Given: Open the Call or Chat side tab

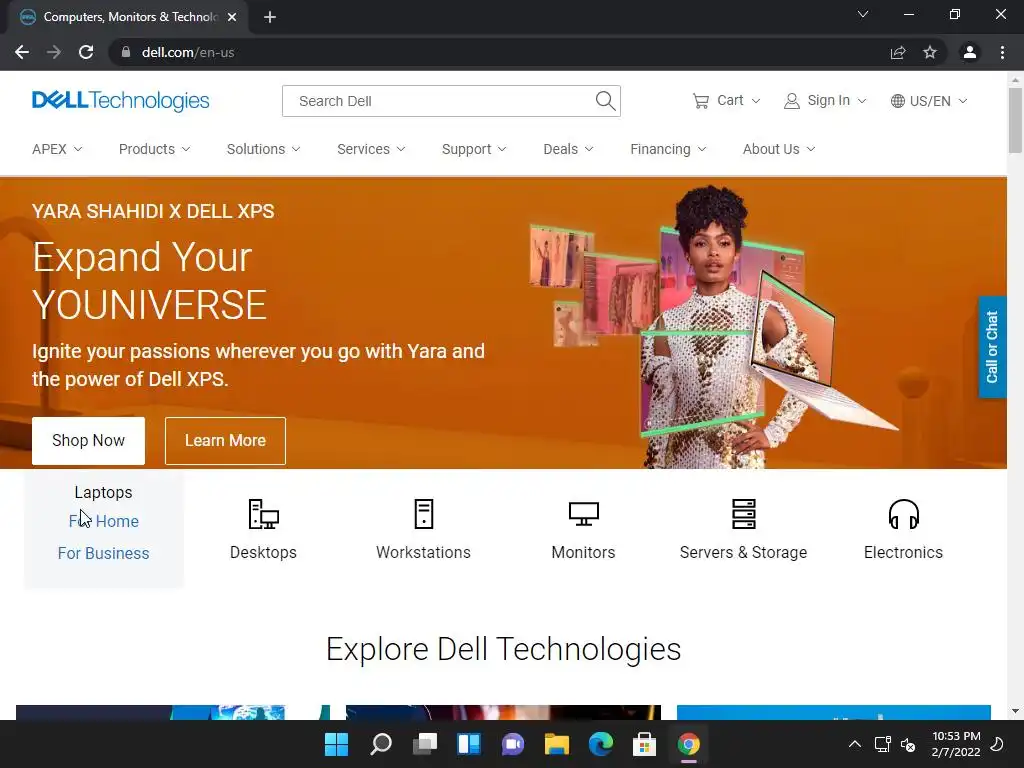Looking at the screenshot, I should [992, 347].
